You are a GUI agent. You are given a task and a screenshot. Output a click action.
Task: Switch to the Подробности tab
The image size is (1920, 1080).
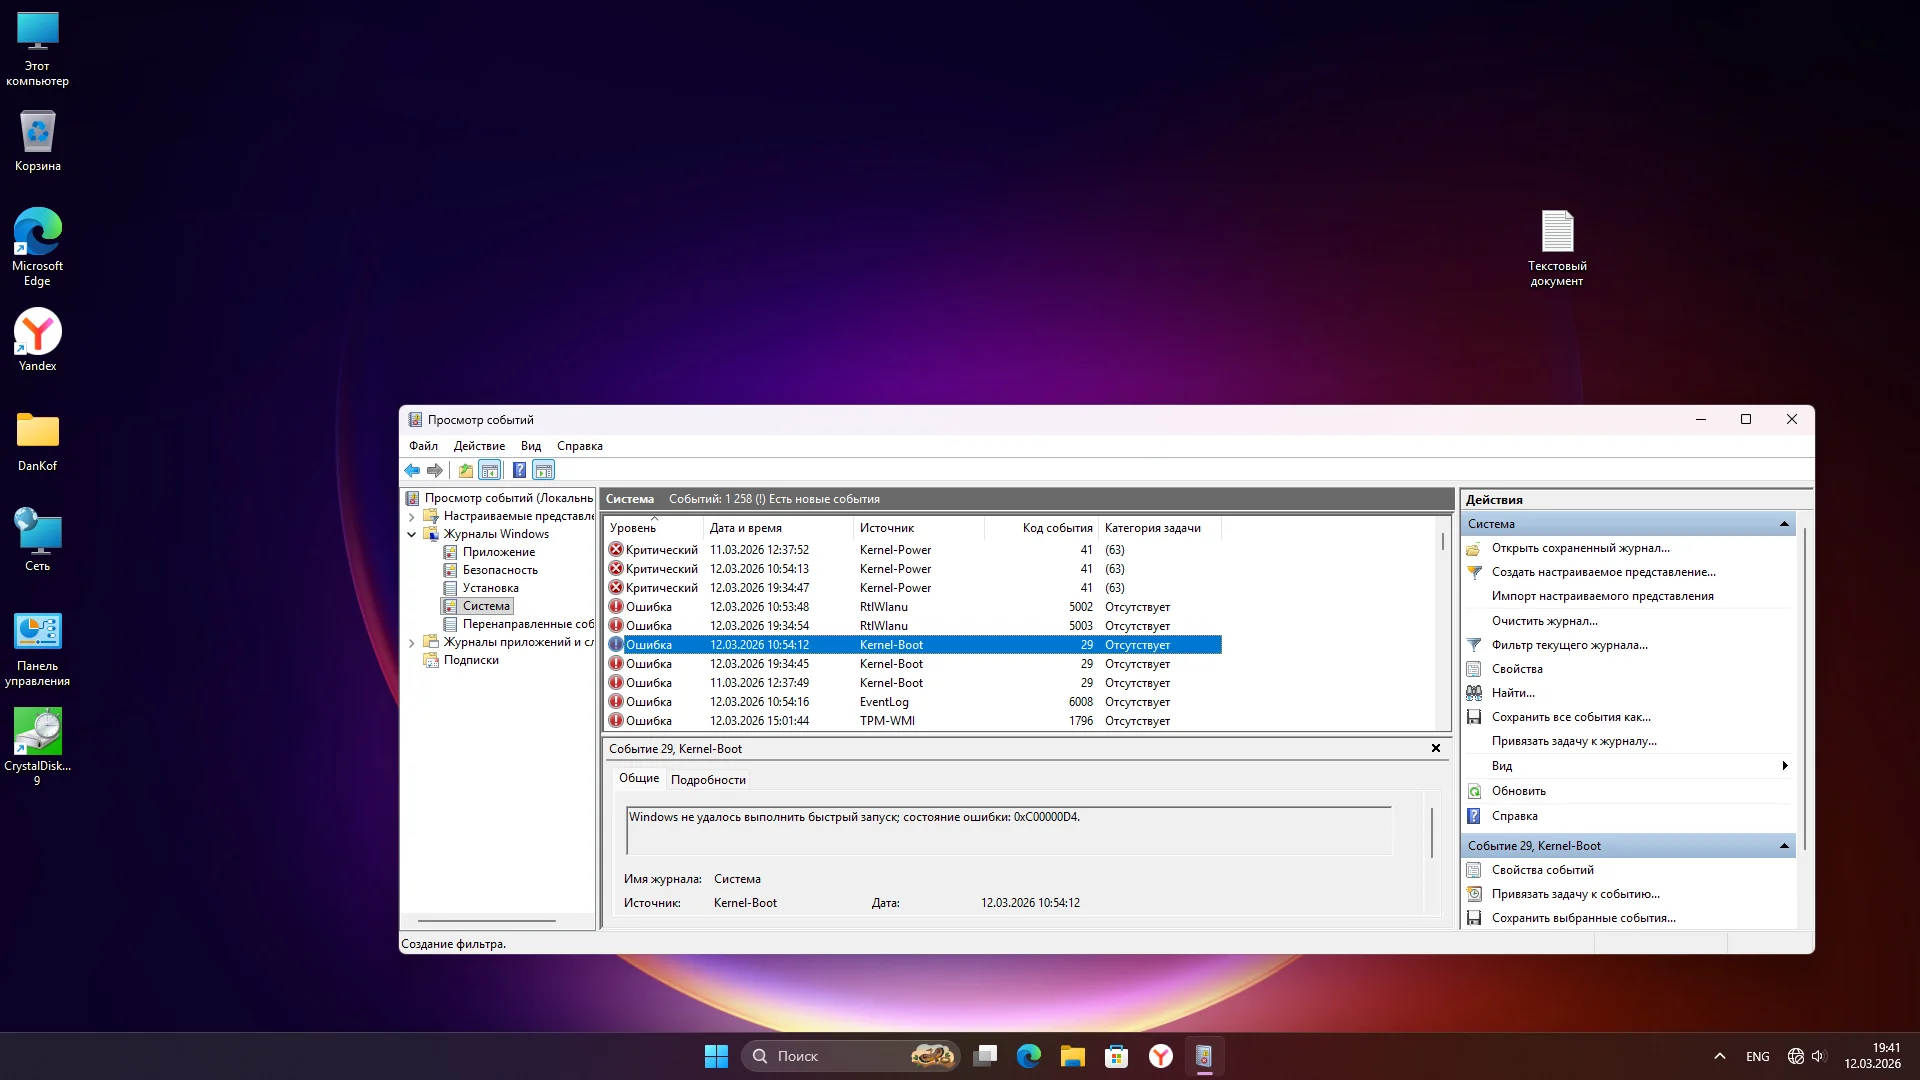coord(708,780)
